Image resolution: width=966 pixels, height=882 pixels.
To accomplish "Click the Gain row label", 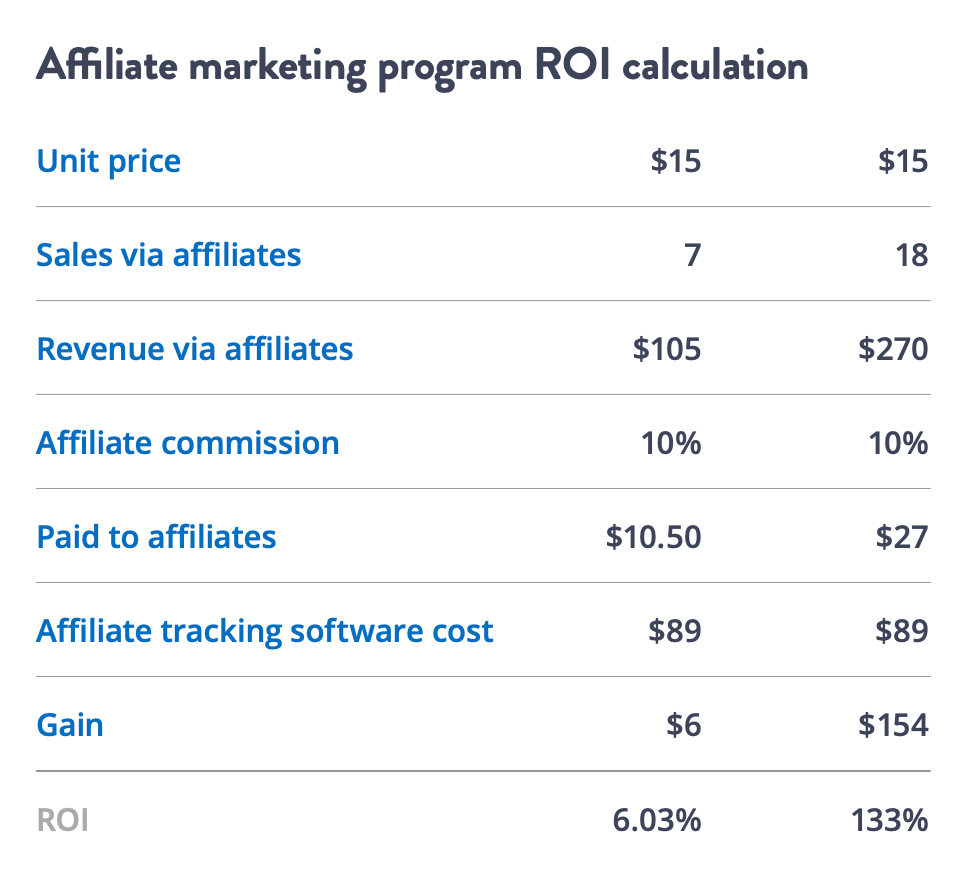I will pos(70,725).
